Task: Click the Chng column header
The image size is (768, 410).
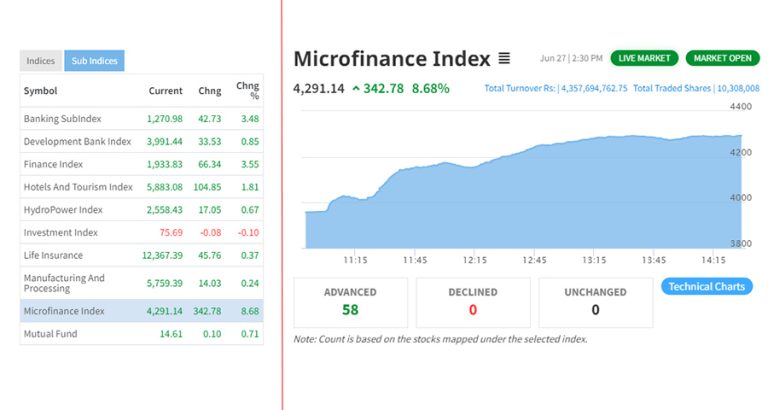Action: 210,91
